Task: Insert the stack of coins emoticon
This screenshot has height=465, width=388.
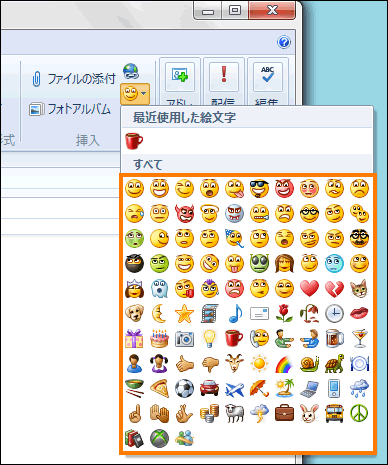Action: click(x=210, y=413)
